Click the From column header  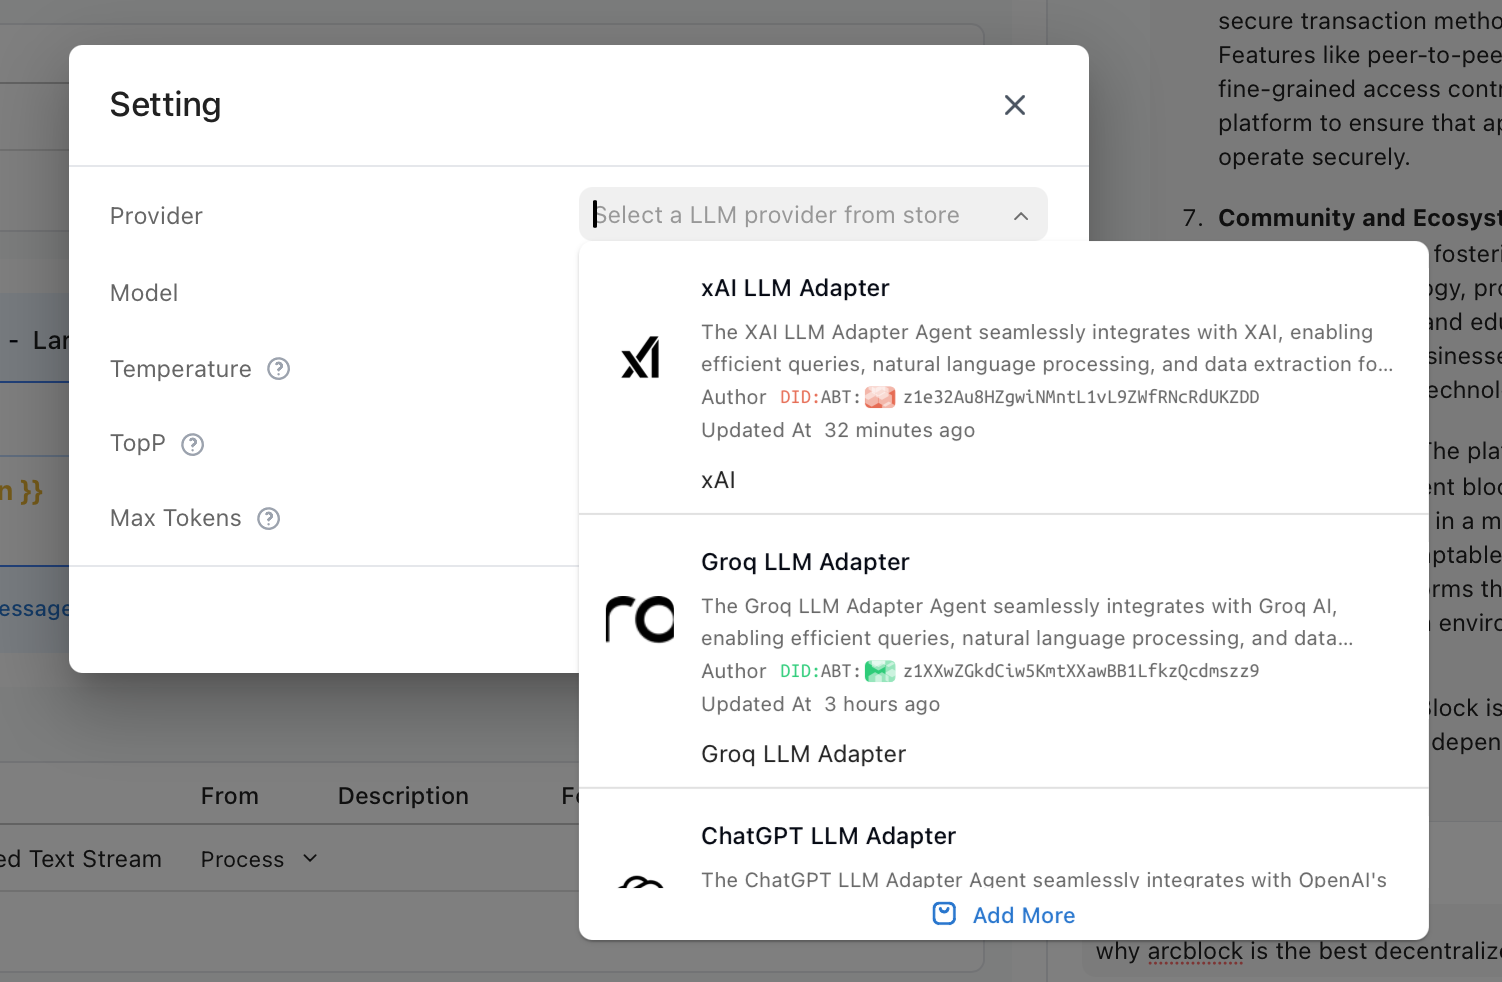coord(229,796)
